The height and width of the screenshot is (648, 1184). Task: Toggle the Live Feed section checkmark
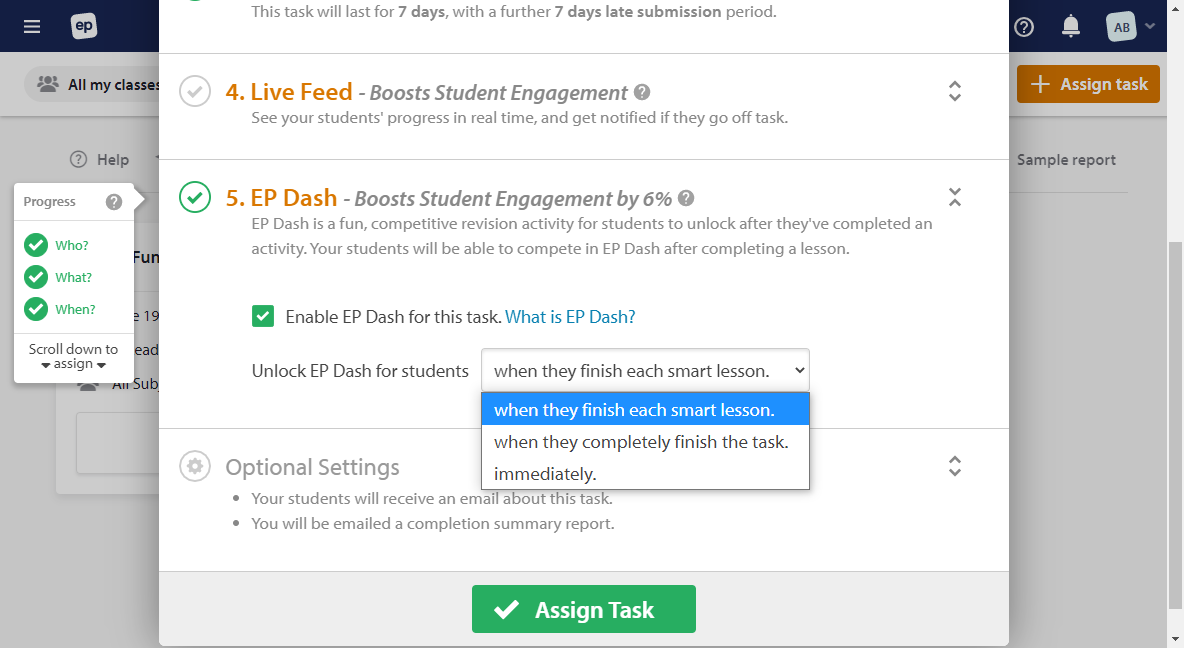click(195, 92)
